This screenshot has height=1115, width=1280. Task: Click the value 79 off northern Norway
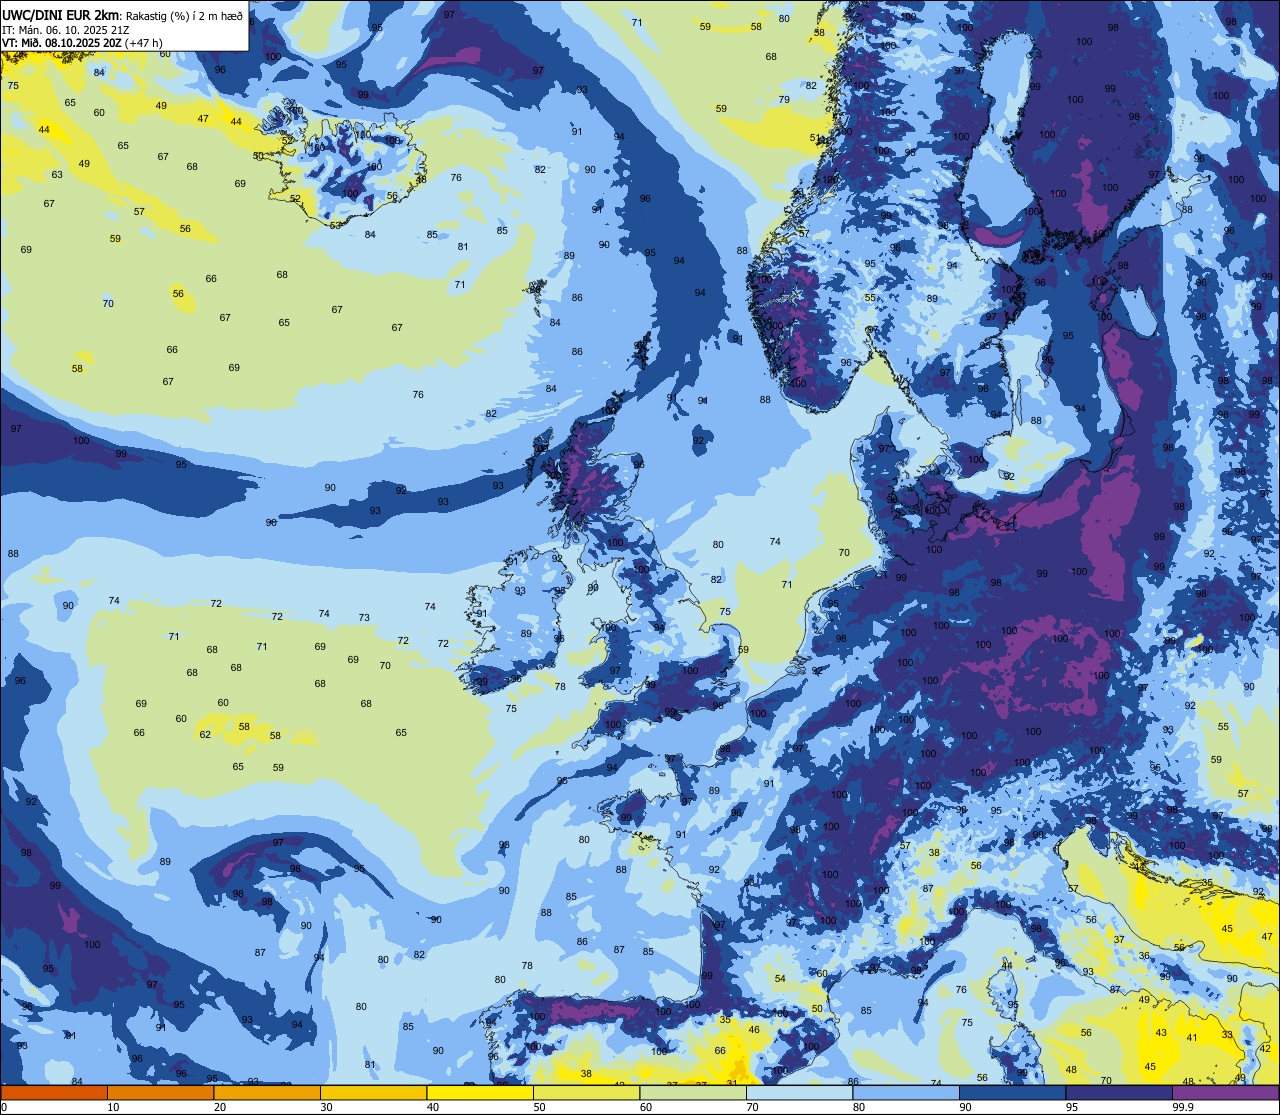784,99
